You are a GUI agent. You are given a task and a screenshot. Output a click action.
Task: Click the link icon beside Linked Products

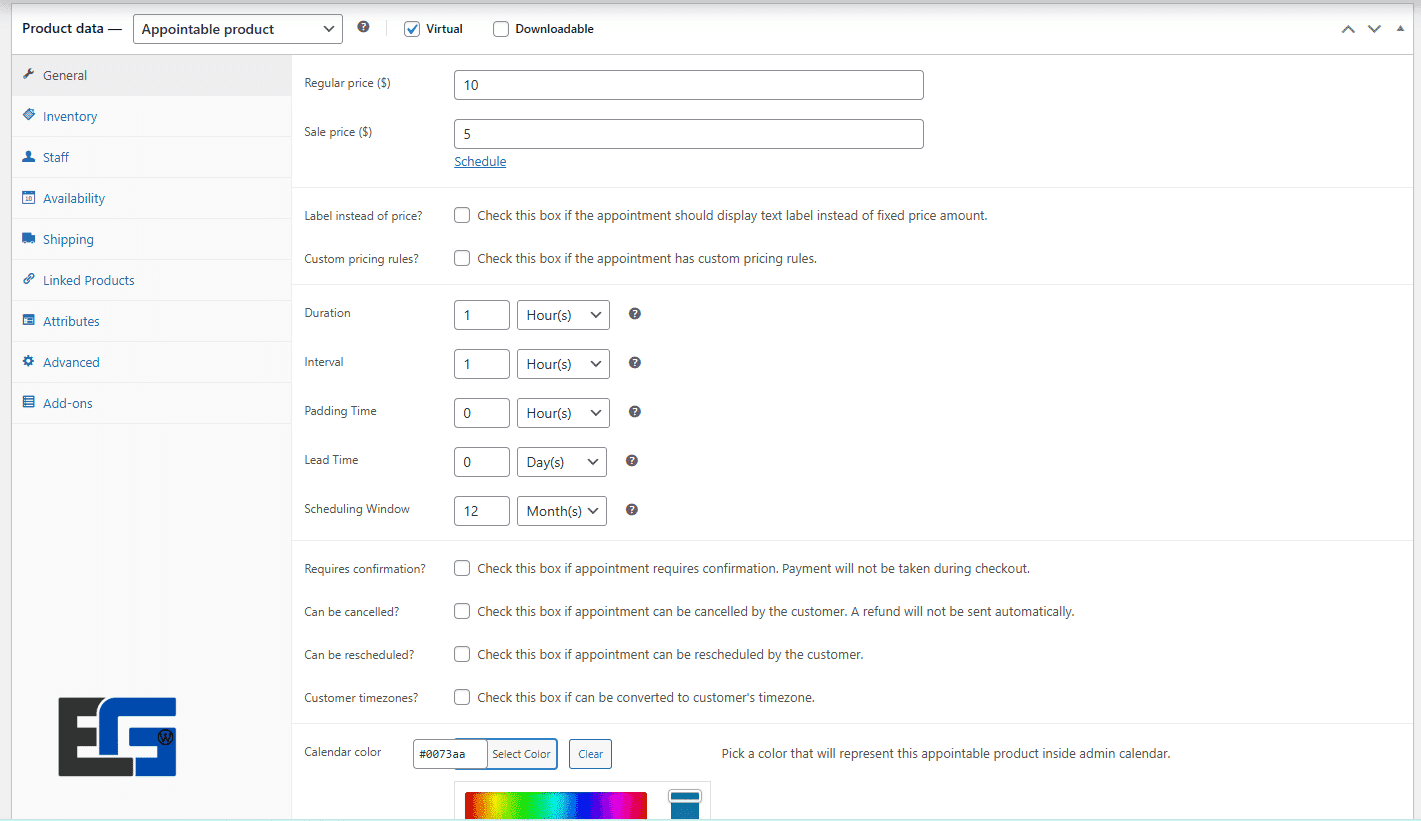pyautogui.click(x=29, y=280)
